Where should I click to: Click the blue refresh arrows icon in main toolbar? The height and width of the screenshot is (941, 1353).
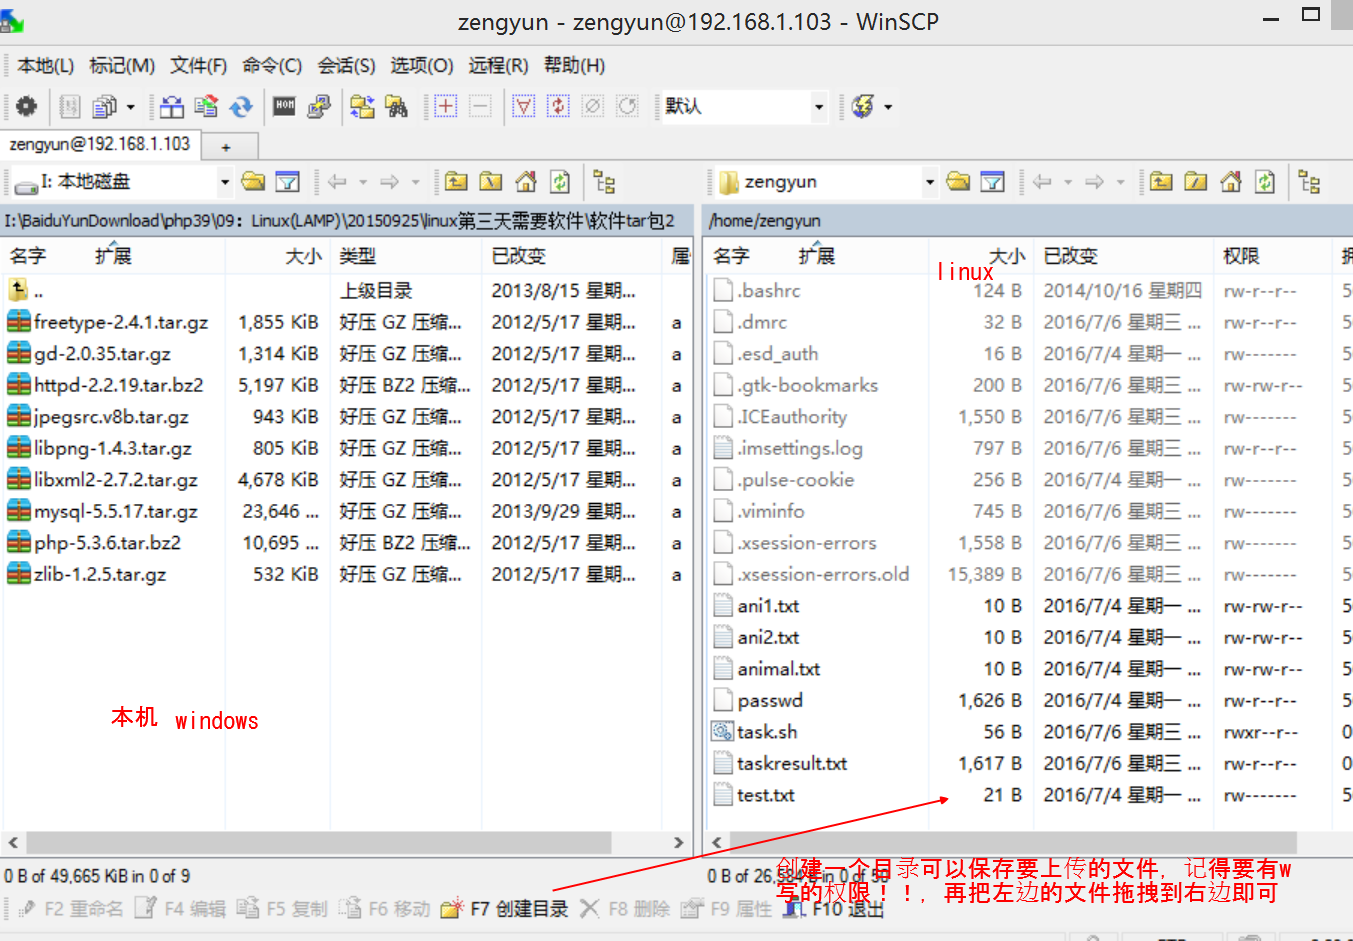241,106
